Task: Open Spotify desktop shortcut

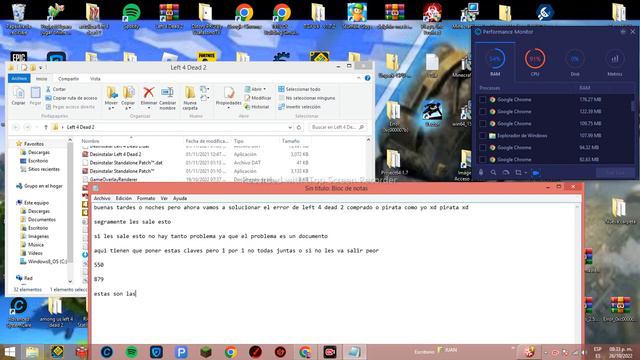Action: 131,16
